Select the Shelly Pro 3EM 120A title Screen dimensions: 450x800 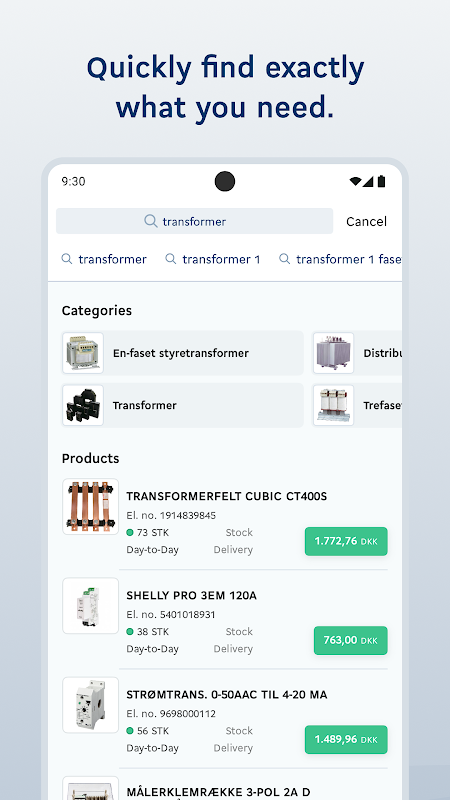[x=191, y=595]
